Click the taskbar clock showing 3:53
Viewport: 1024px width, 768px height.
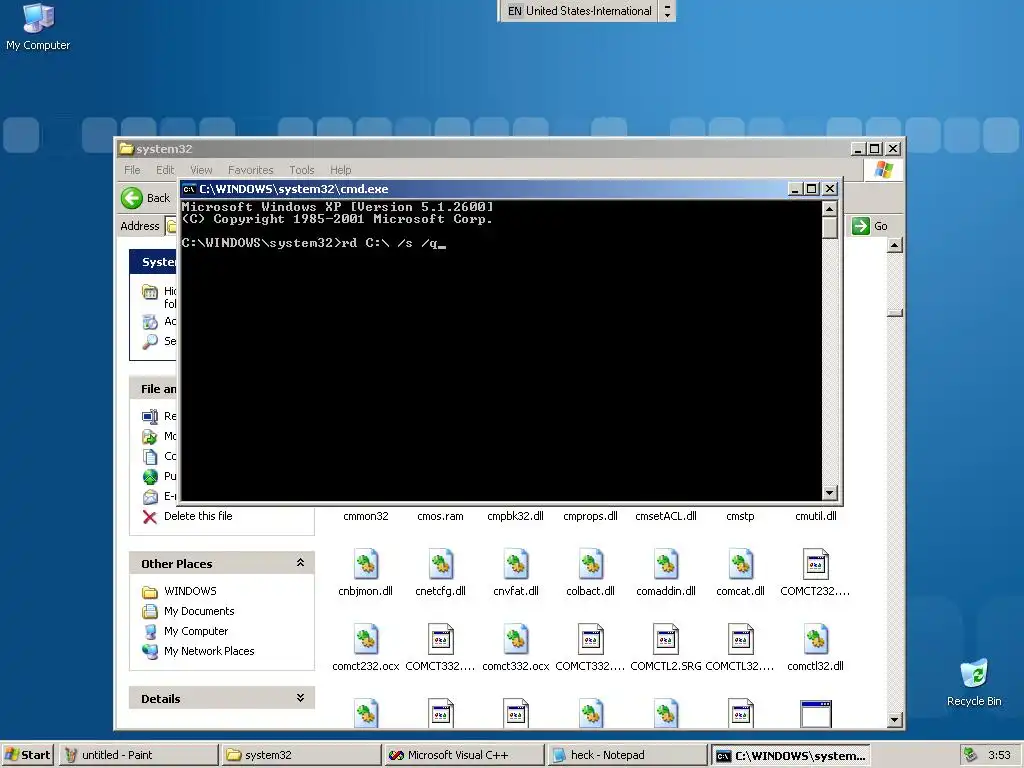point(999,755)
